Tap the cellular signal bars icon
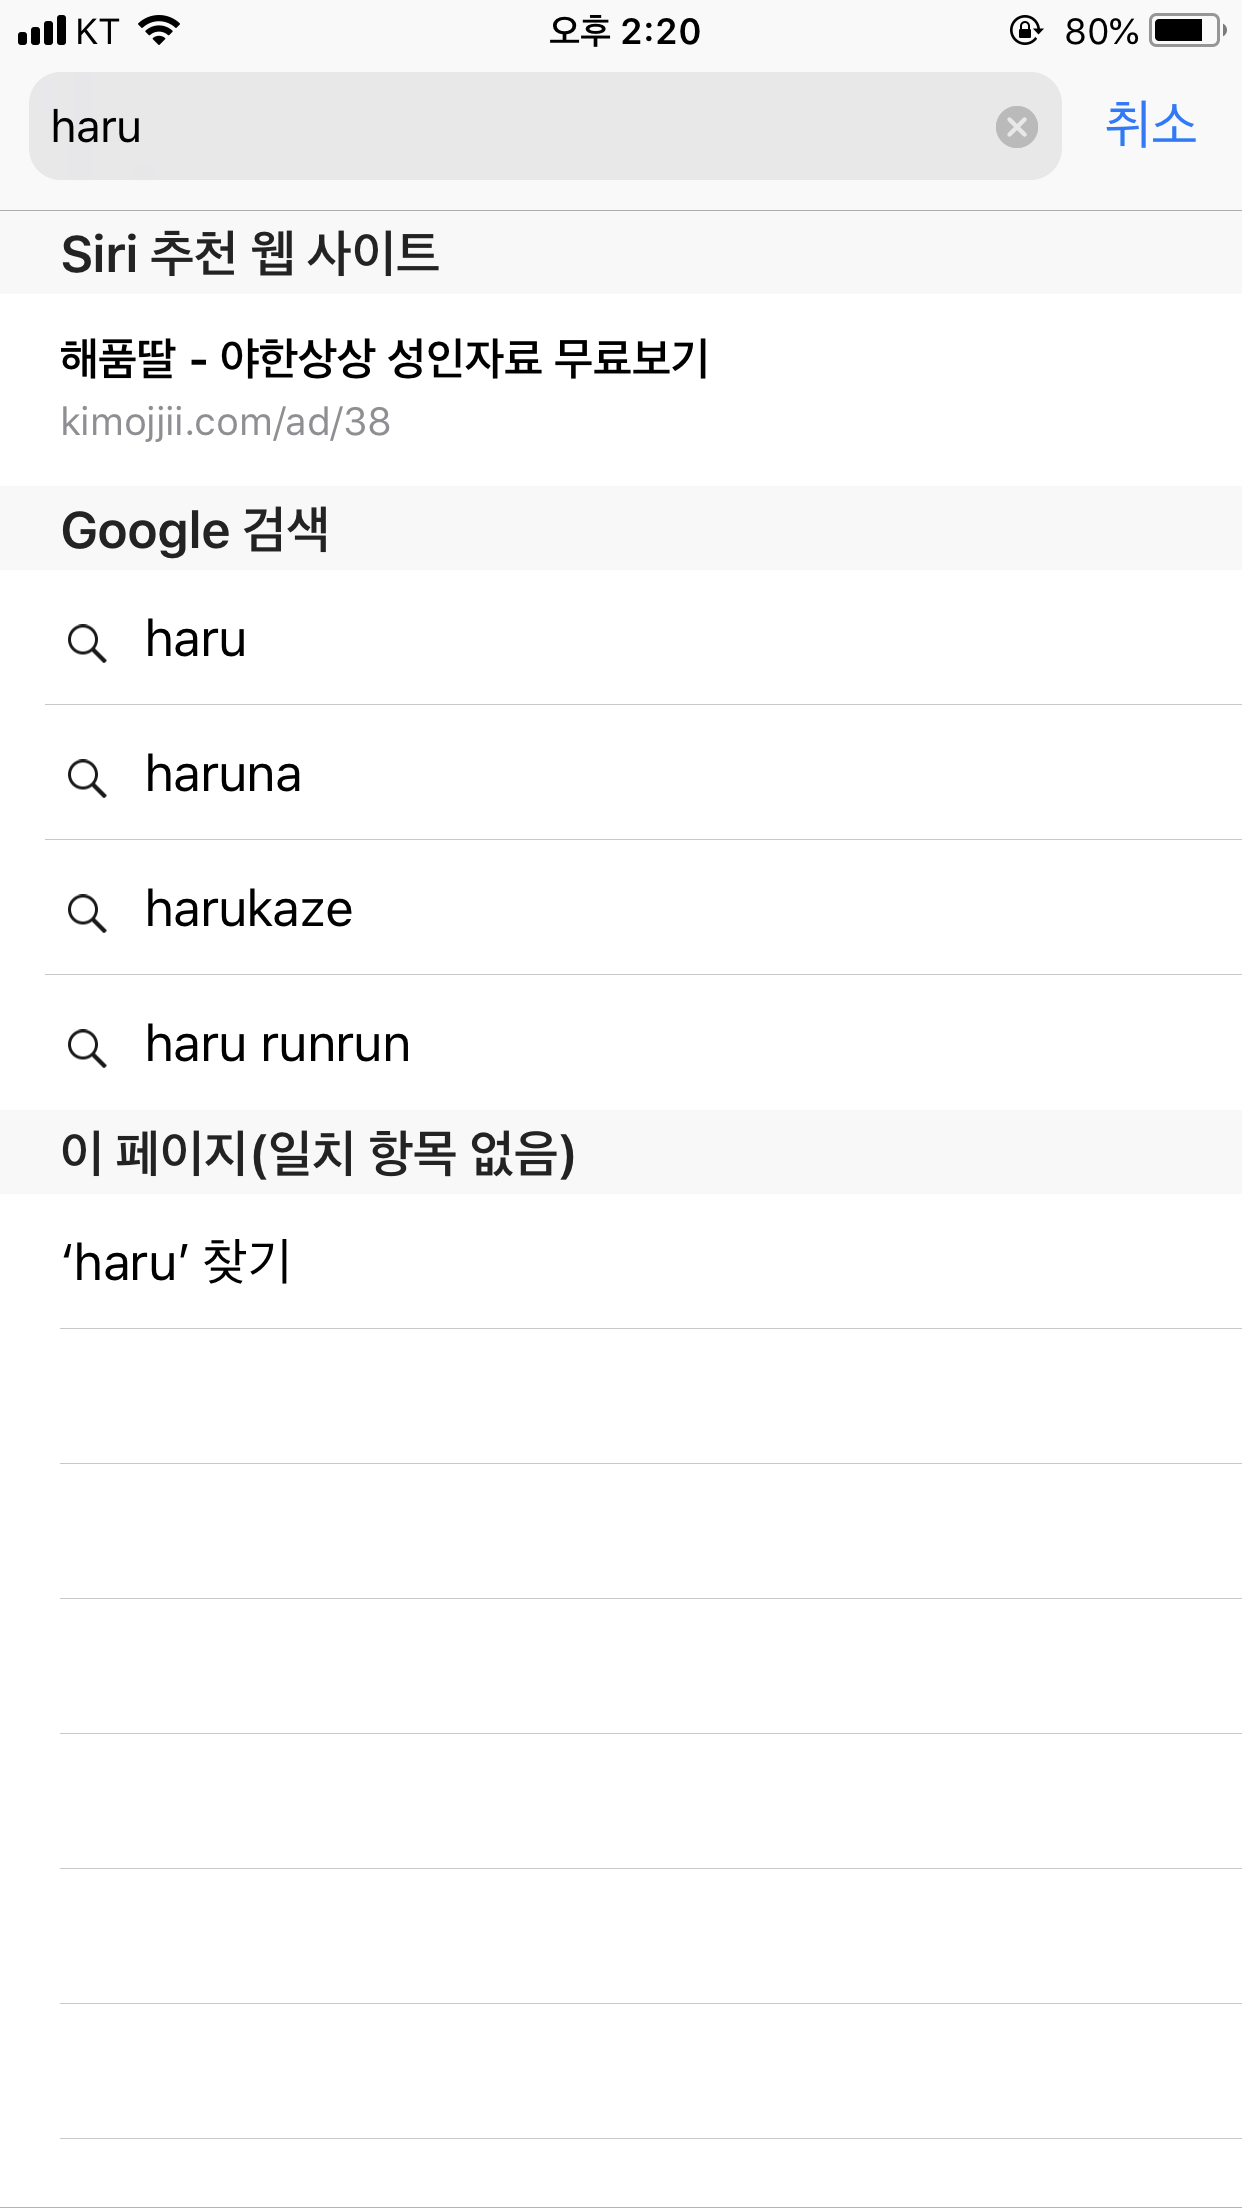Viewport: 1242px width, 2208px height. [x=42, y=31]
